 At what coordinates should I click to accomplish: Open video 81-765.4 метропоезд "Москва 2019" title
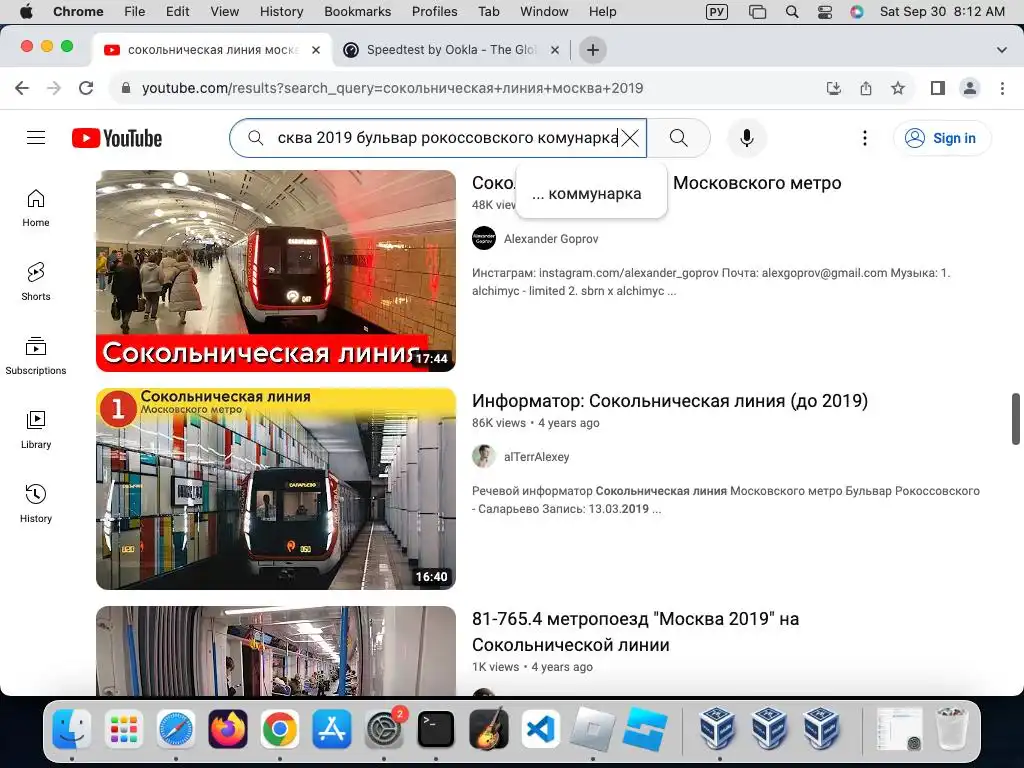pyautogui.click(x=635, y=632)
